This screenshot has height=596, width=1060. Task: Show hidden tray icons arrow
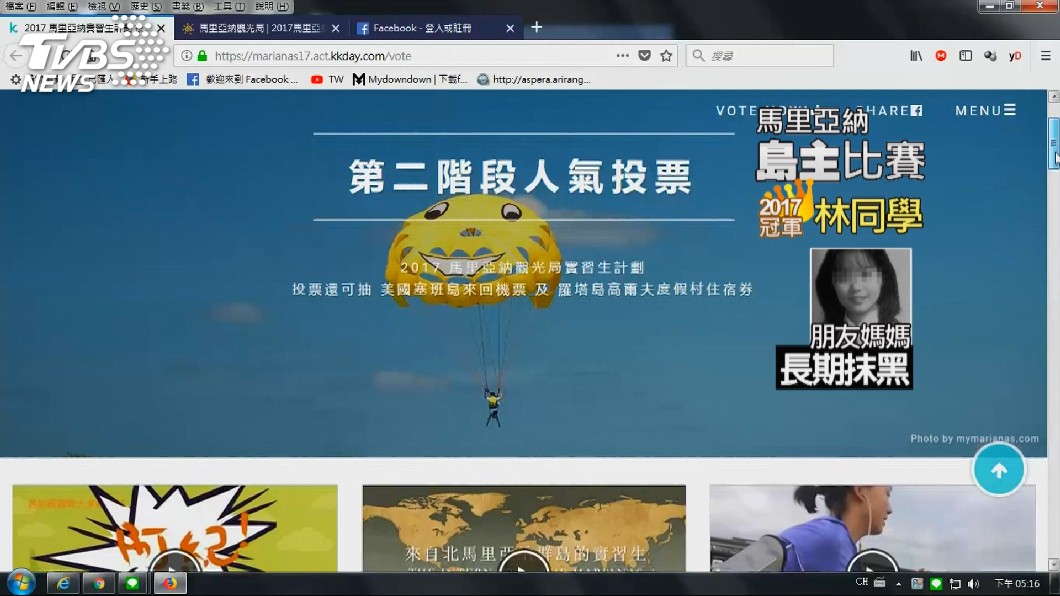pyautogui.click(x=898, y=584)
